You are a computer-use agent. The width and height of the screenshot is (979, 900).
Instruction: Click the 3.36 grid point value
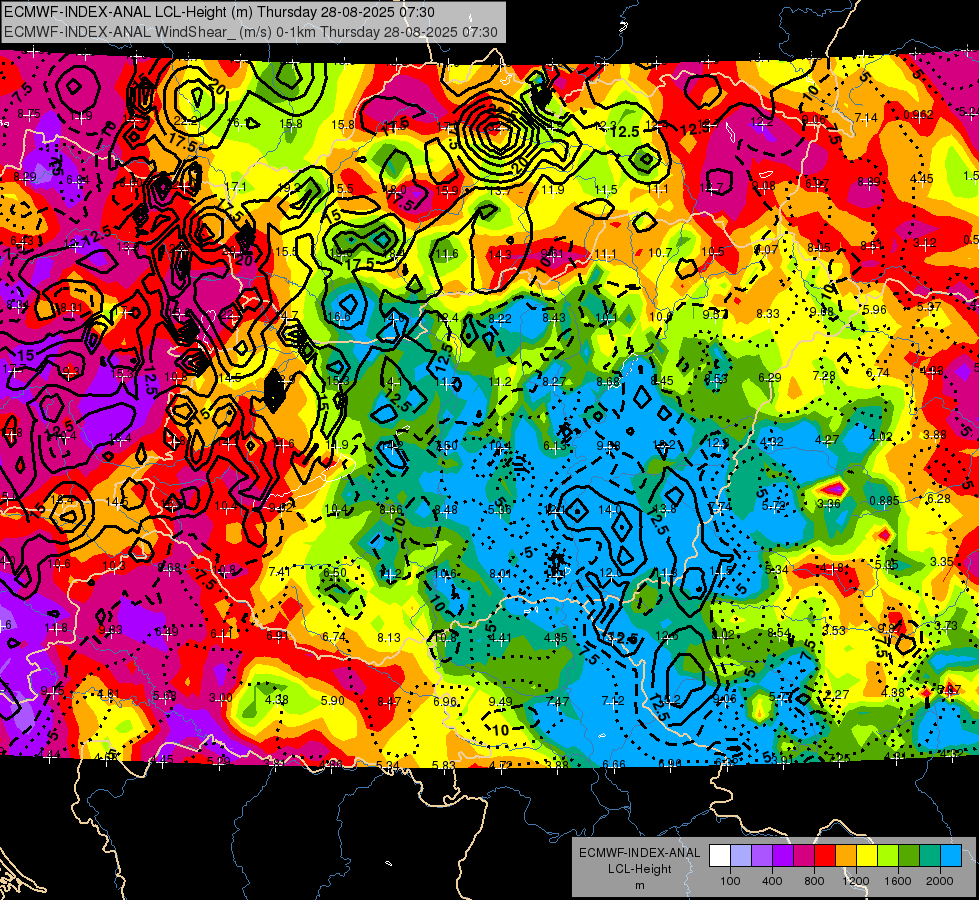(x=829, y=503)
